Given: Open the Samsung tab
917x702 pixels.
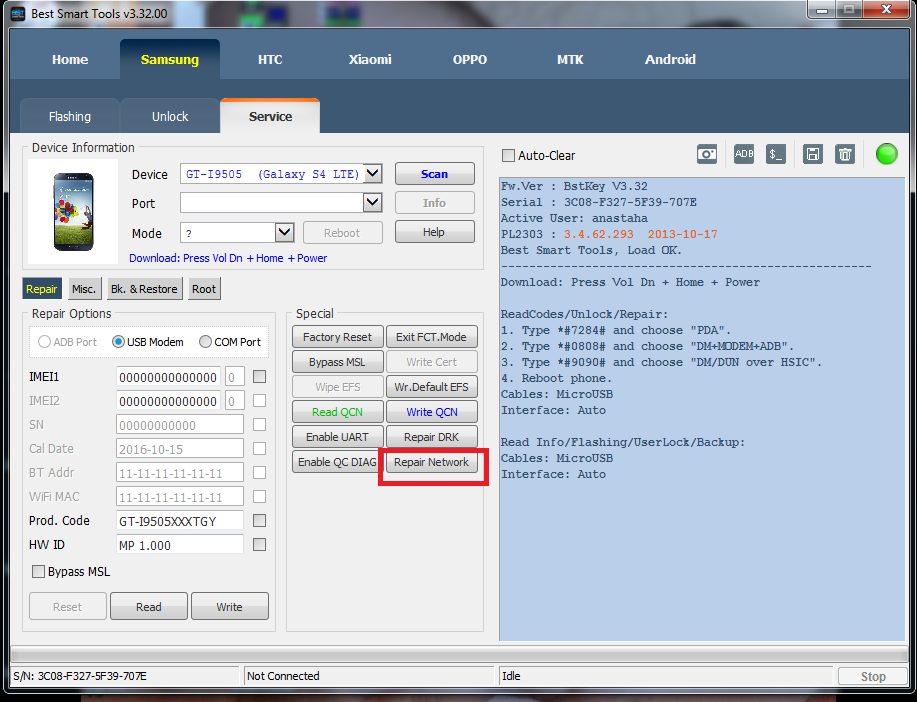Looking at the screenshot, I should 170,60.
